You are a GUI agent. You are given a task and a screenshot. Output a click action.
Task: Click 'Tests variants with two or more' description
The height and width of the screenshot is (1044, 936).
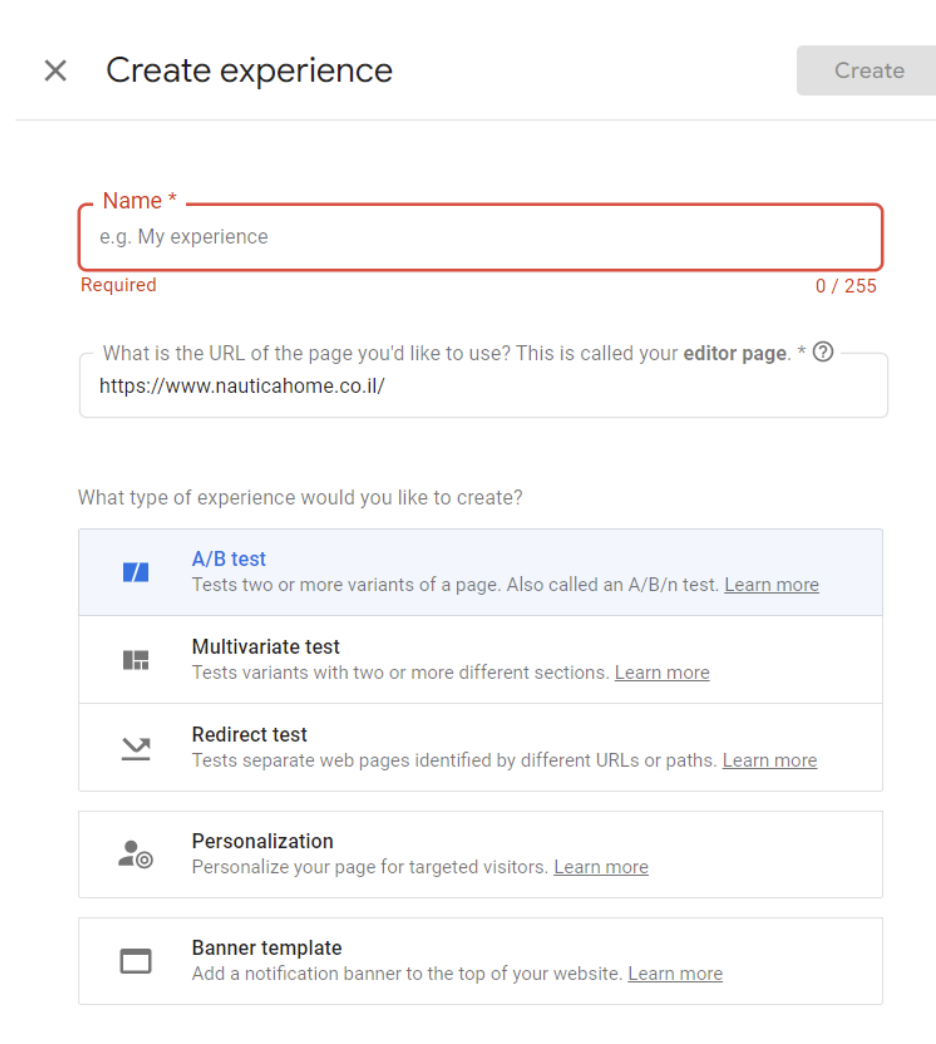point(401,672)
